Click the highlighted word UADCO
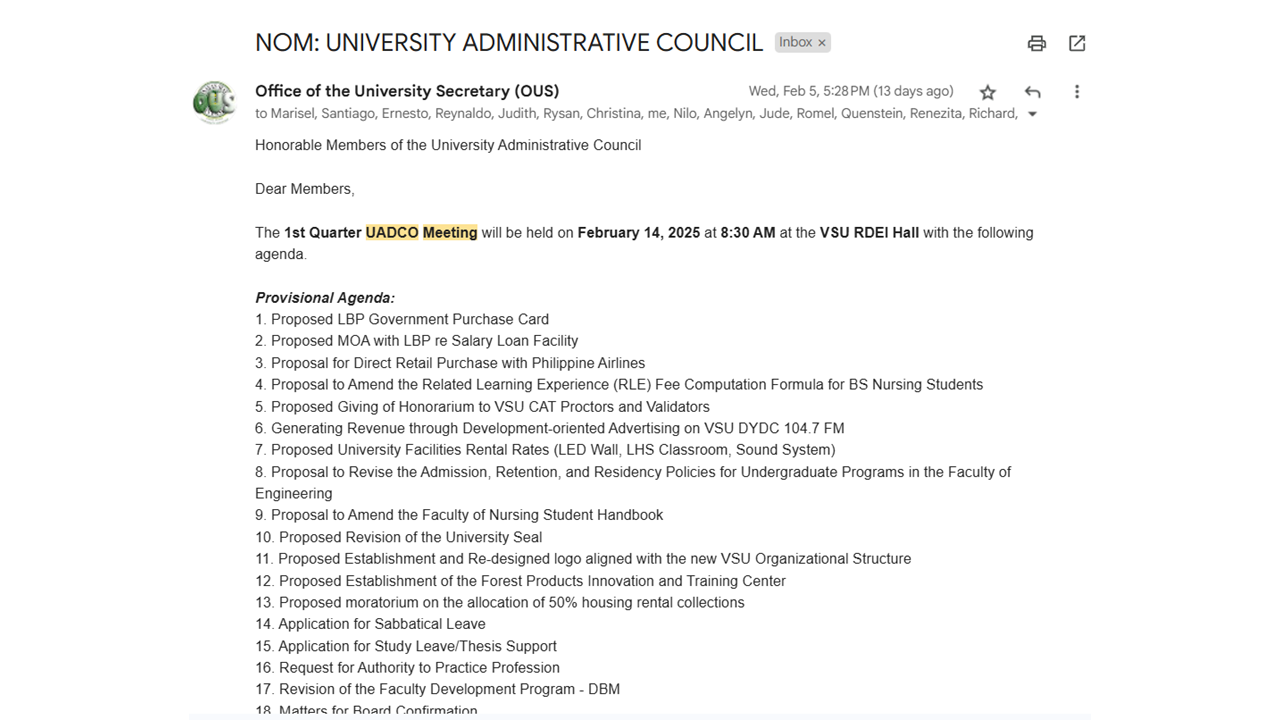The width and height of the screenshot is (1280, 720). (x=392, y=233)
